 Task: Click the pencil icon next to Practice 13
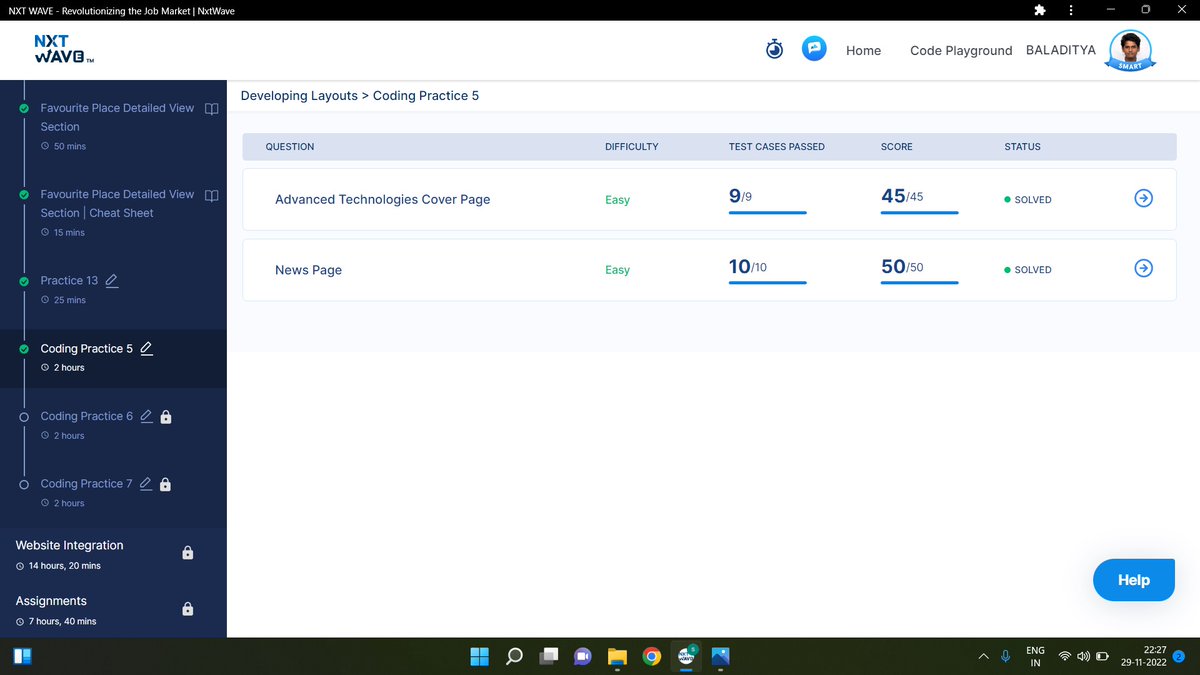point(112,281)
